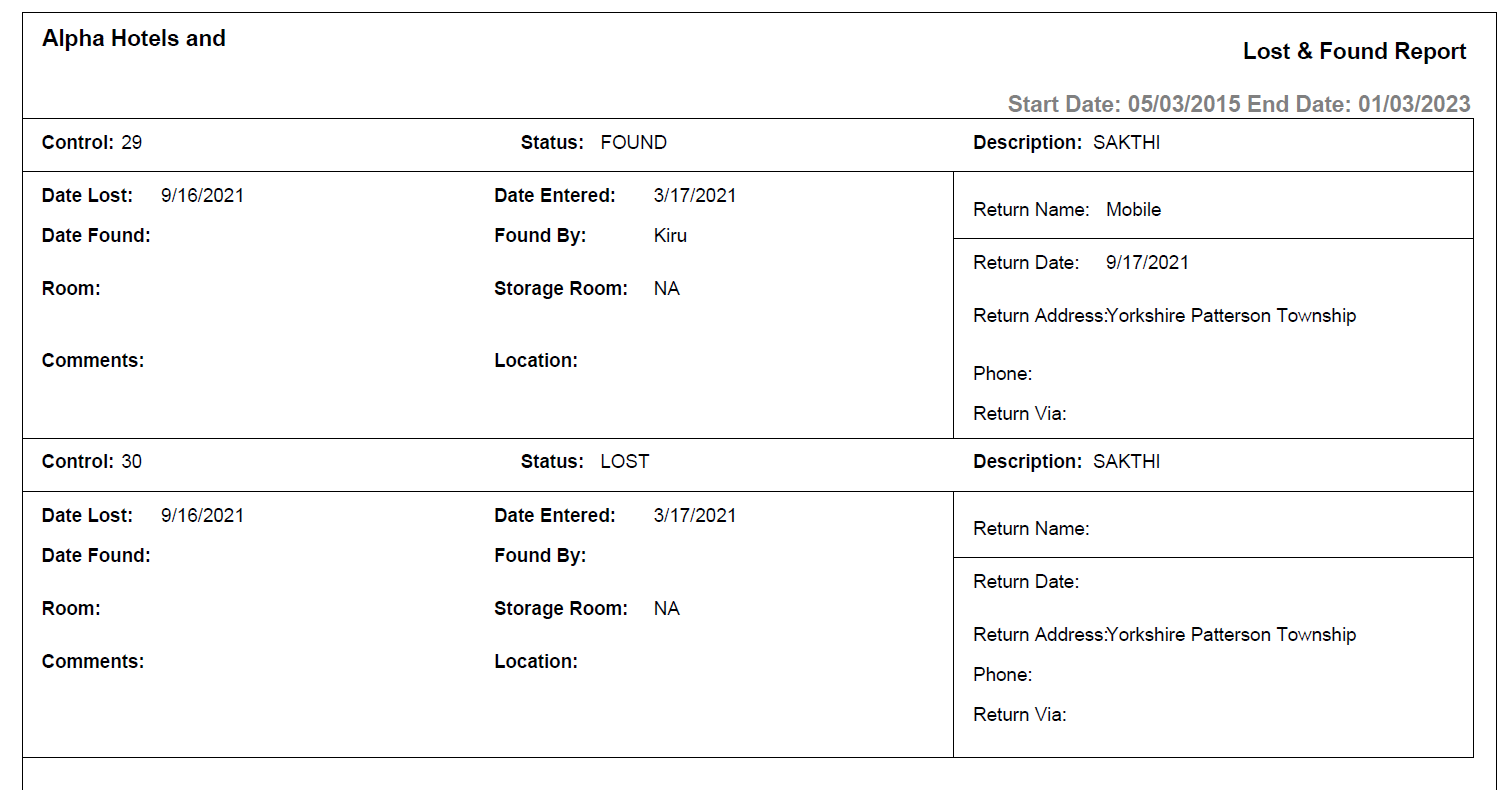Viewport: 1511px width, 790px height.
Task: Click Comments label in the Control 30 record
Action: coord(93,662)
